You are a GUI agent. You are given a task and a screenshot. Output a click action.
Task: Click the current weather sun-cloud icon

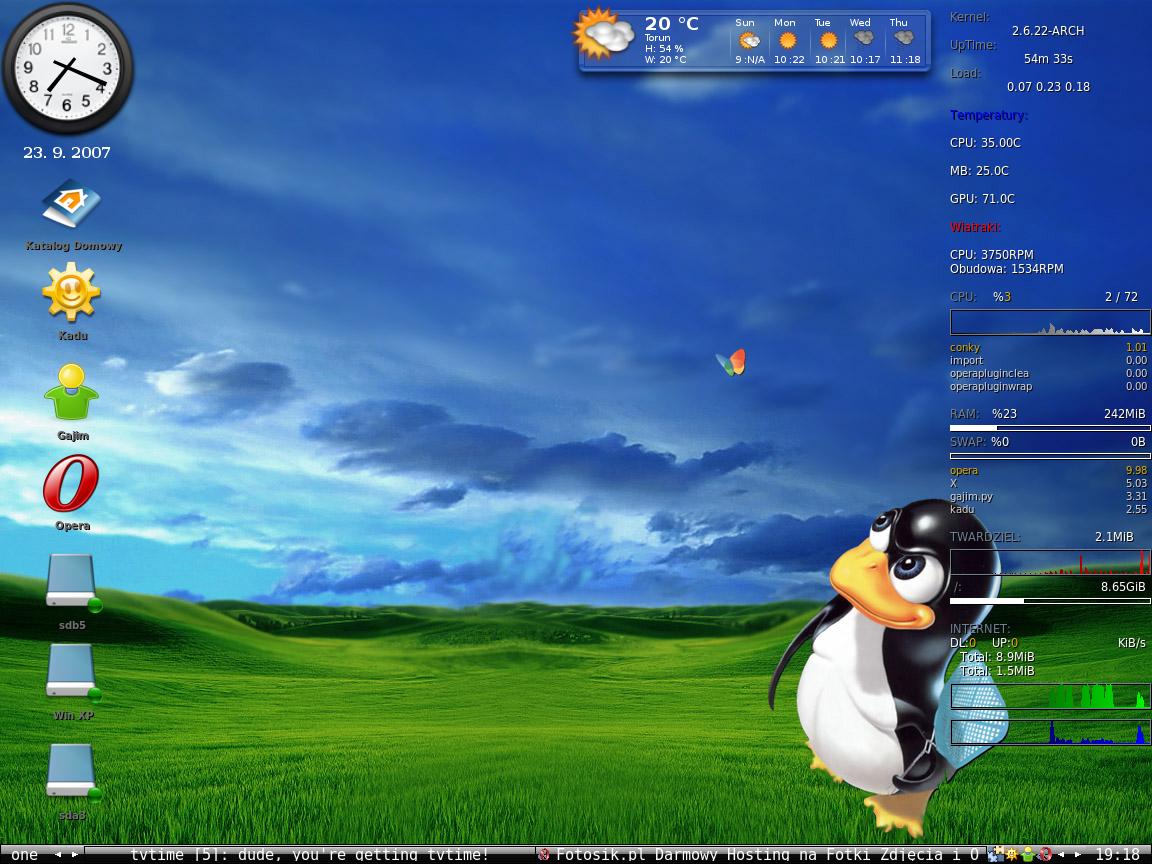[603, 34]
